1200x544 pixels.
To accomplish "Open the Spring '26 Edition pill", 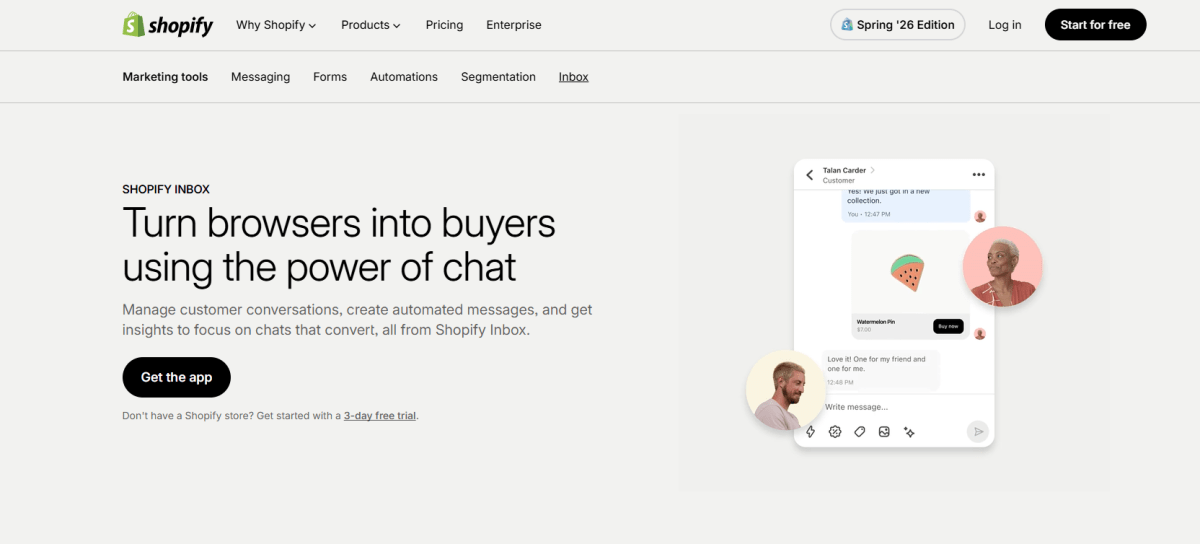I will pos(898,25).
